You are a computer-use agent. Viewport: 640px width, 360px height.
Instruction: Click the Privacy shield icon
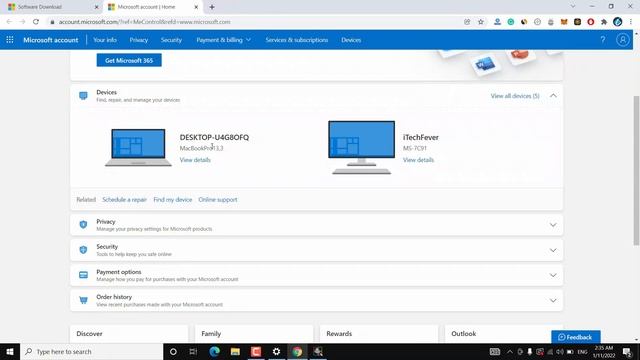point(83,224)
